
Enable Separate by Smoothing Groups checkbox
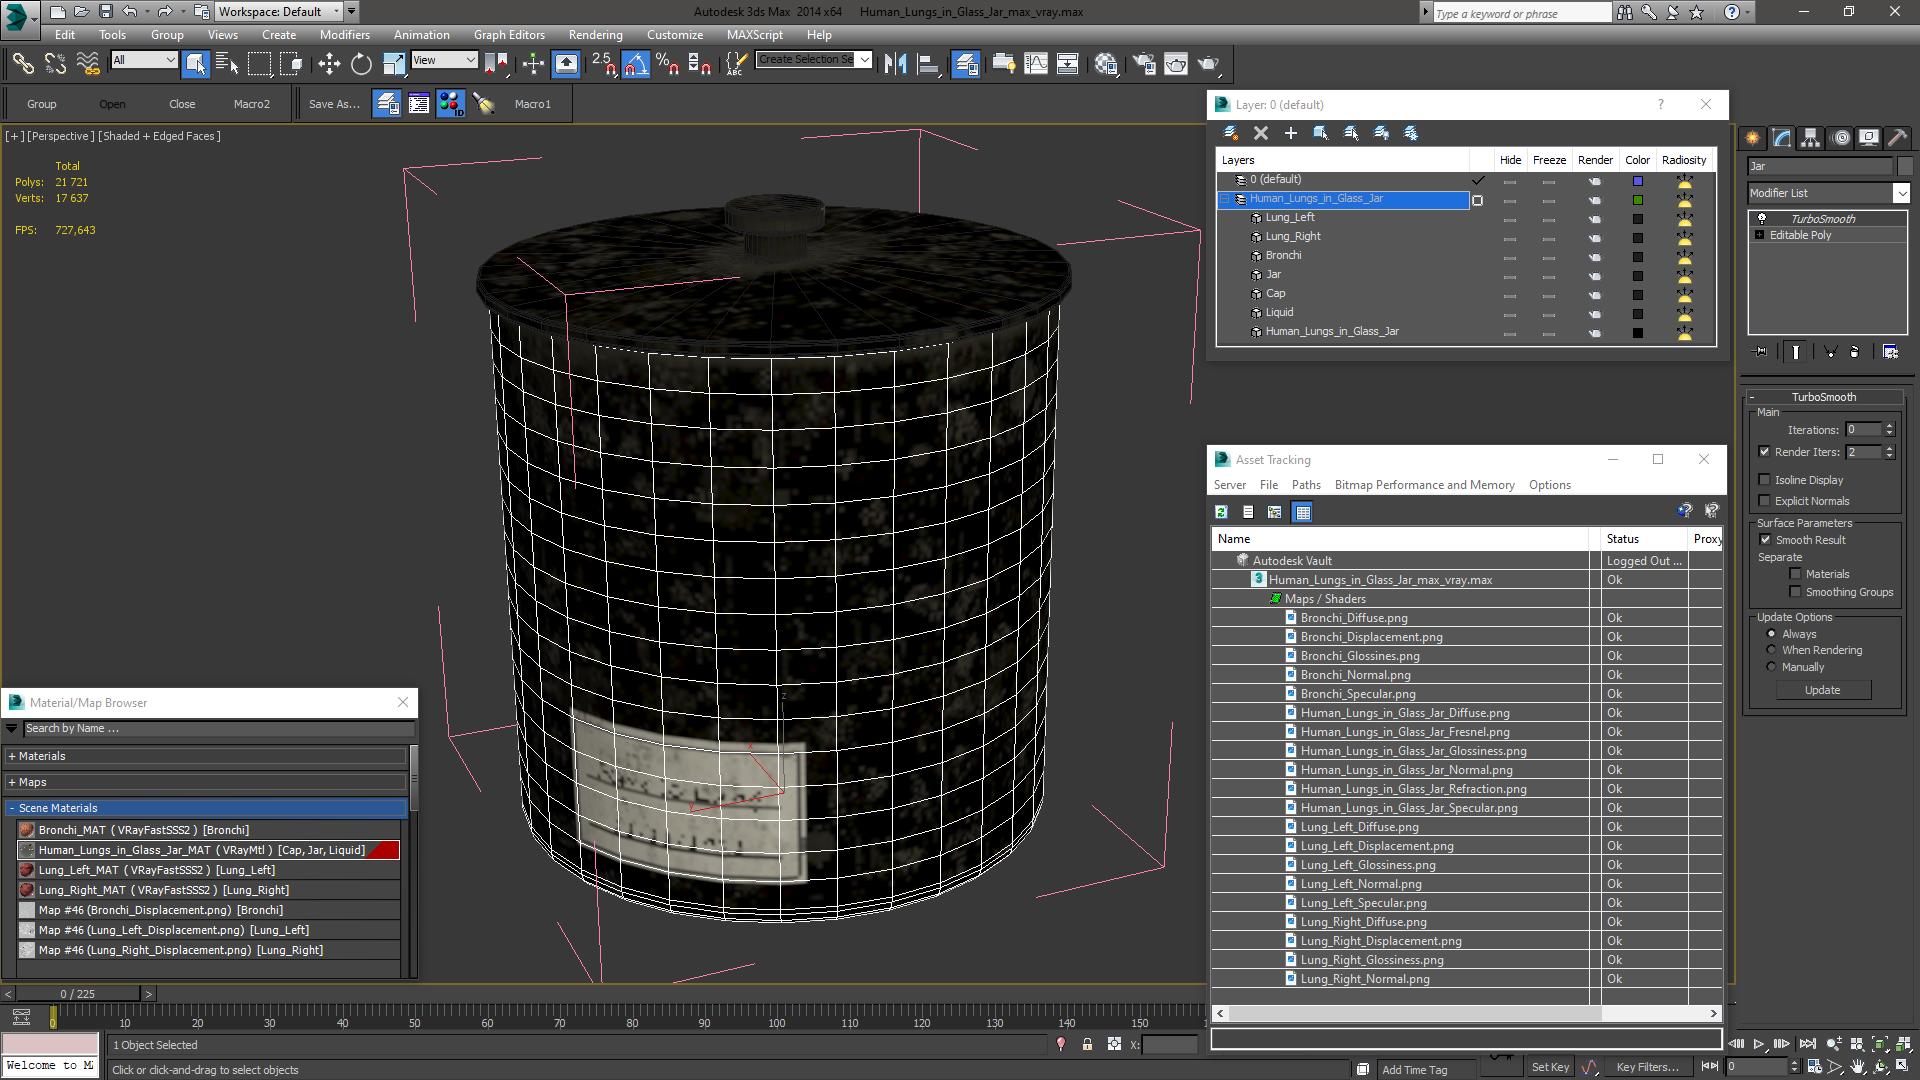pyautogui.click(x=1795, y=592)
